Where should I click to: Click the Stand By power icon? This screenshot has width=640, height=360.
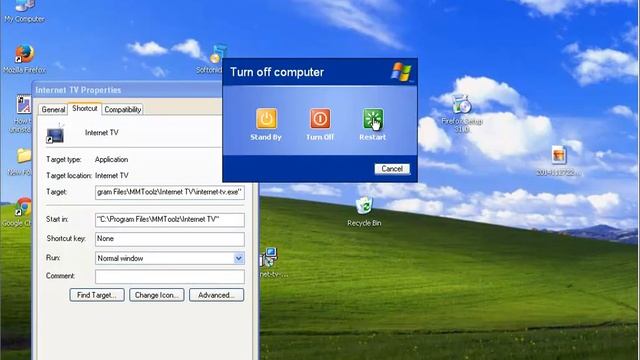pos(266,118)
